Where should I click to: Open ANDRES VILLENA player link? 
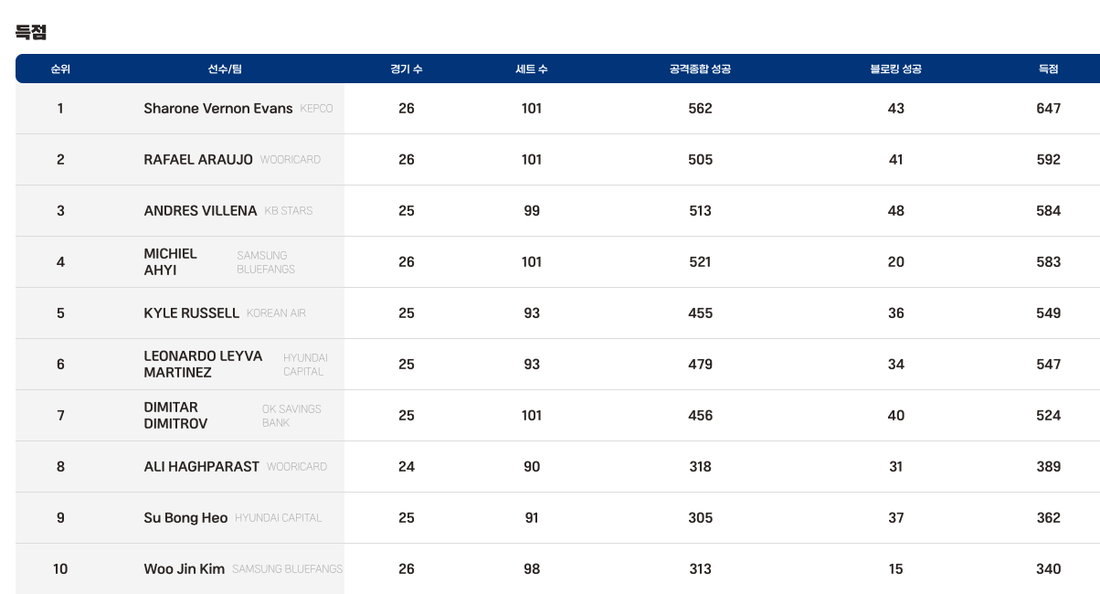point(200,211)
